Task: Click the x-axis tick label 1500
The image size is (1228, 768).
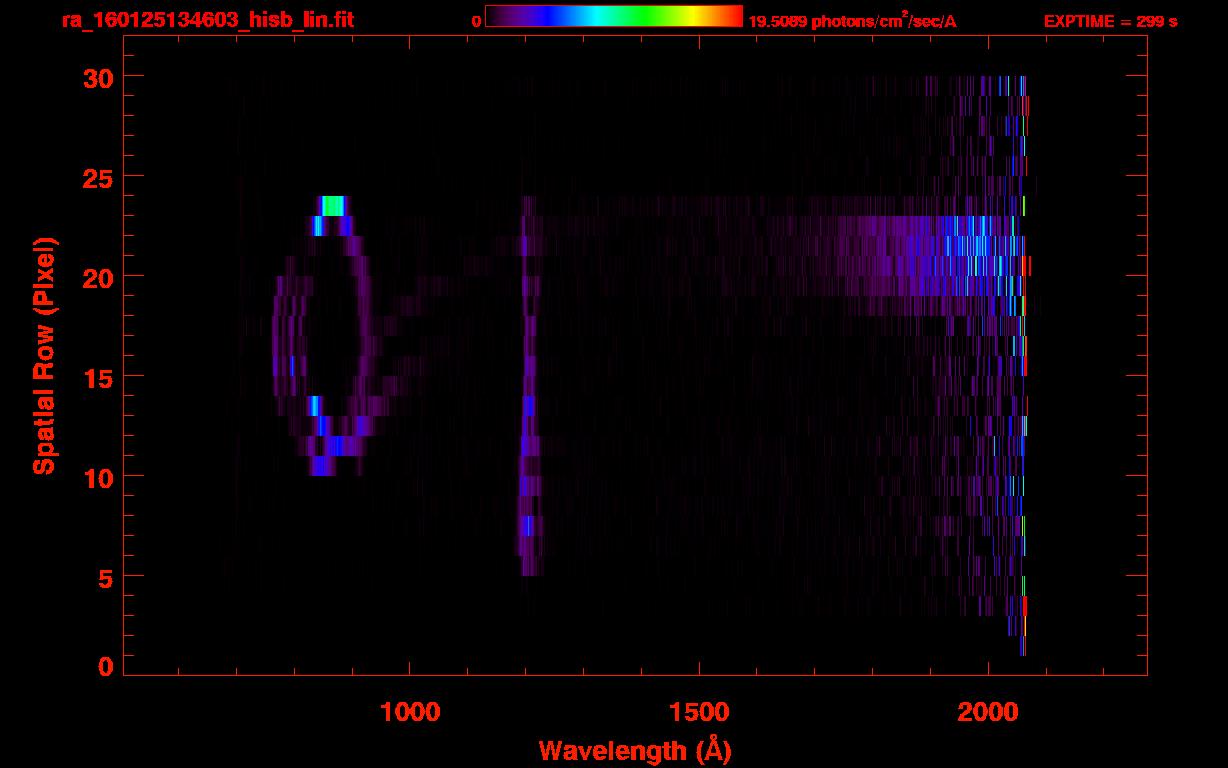Action: (x=699, y=712)
